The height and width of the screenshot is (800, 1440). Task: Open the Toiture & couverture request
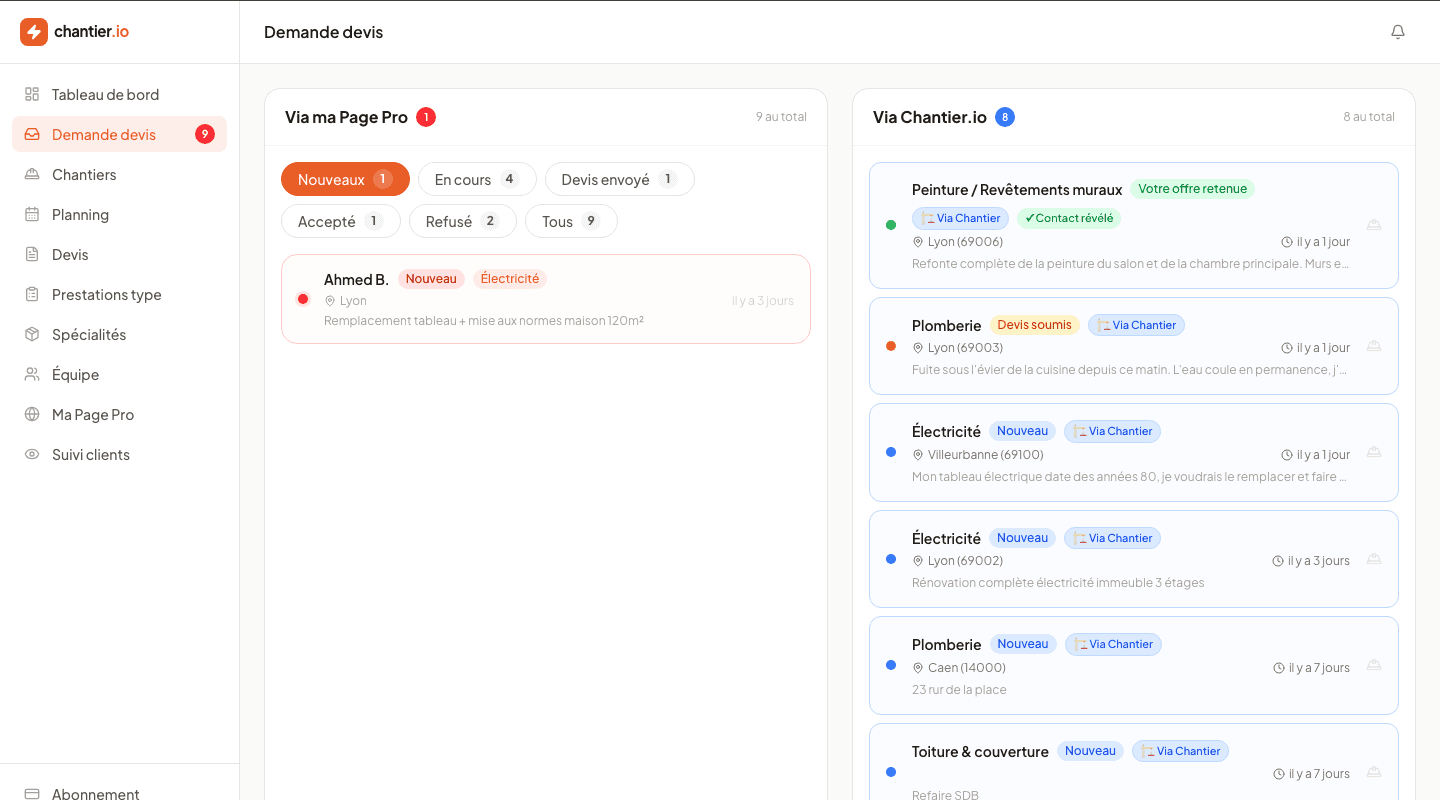(x=1134, y=762)
